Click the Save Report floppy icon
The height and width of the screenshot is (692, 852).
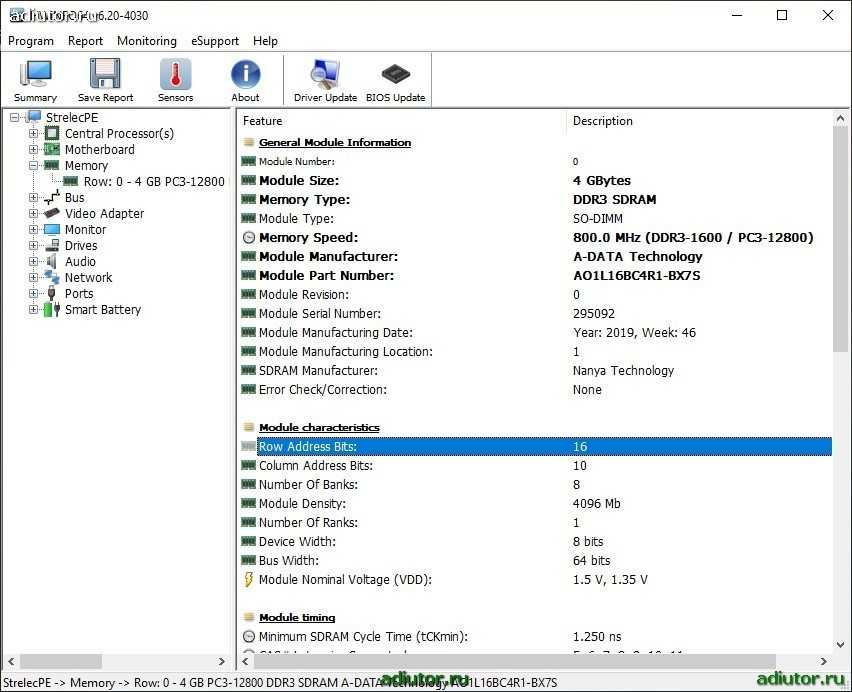click(x=105, y=80)
